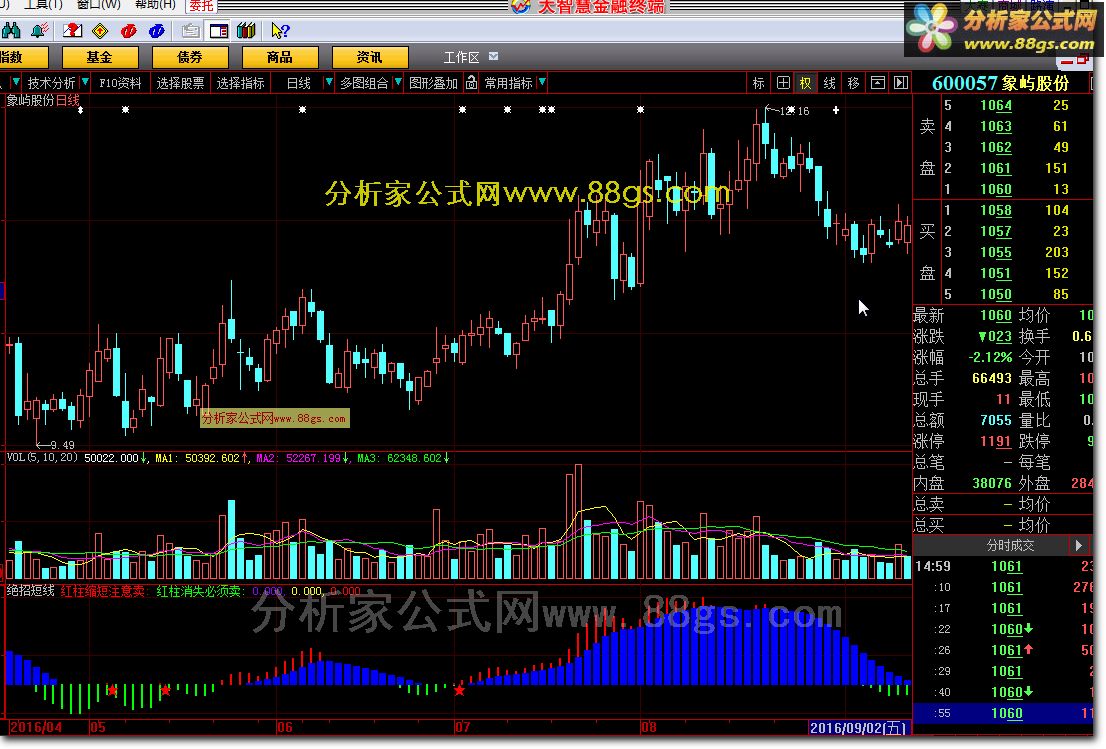Open the colored books library icon
This screenshot has height=749, width=1106.
(x=246, y=30)
